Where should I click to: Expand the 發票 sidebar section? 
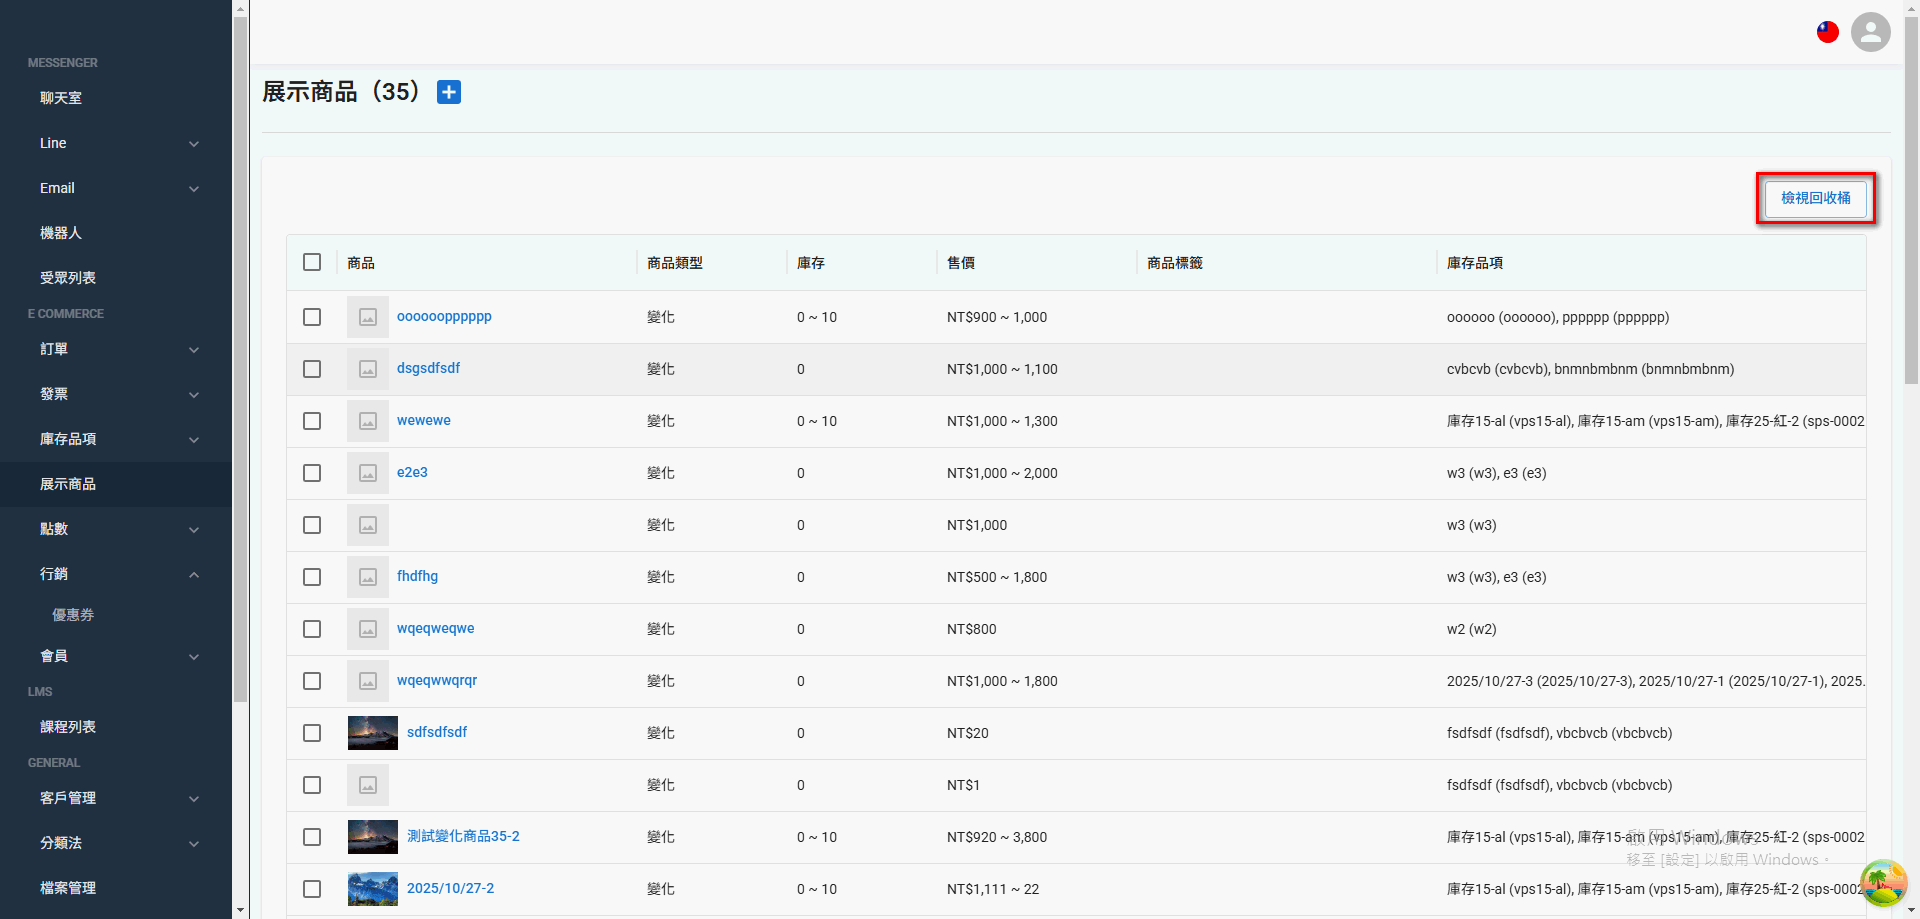click(116, 394)
